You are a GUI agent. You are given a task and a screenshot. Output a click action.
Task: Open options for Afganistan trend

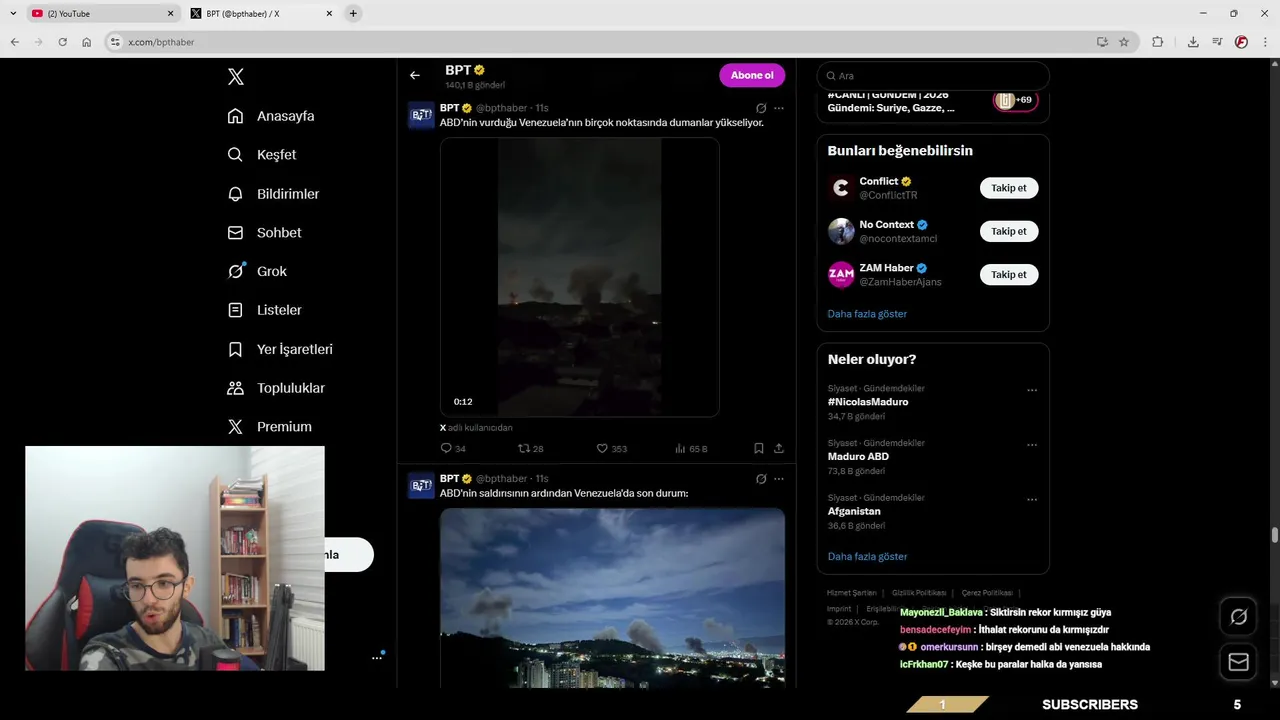(1032, 500)
